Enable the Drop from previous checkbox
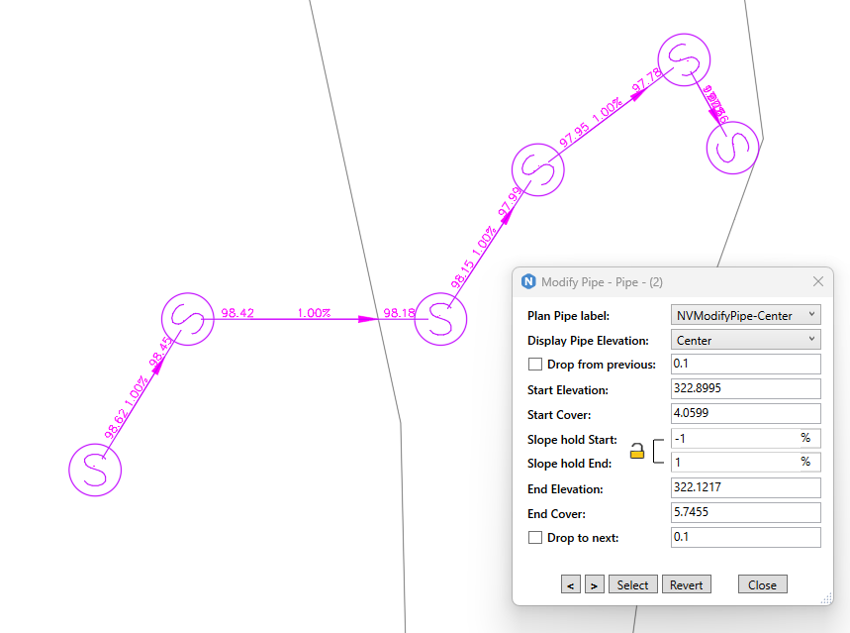The image size is (850, 633). (535, 364)
